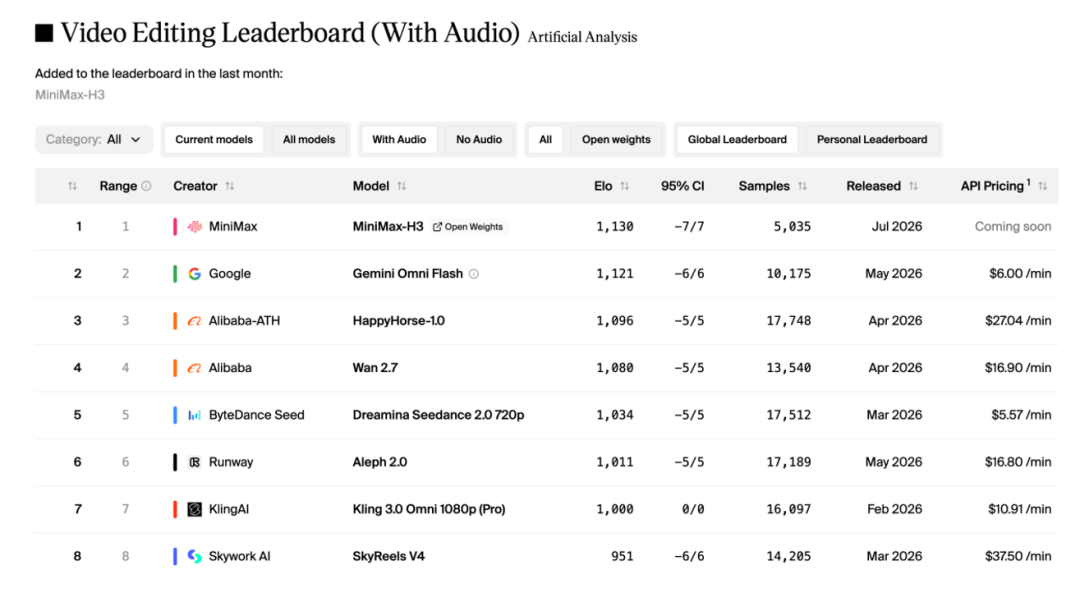Switch to the Open weights filter

click(x=616, y=139)
